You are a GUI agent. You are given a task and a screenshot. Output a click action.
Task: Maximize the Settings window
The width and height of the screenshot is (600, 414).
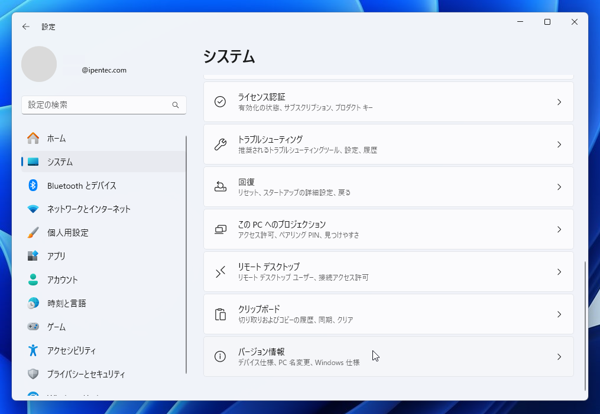547,22
